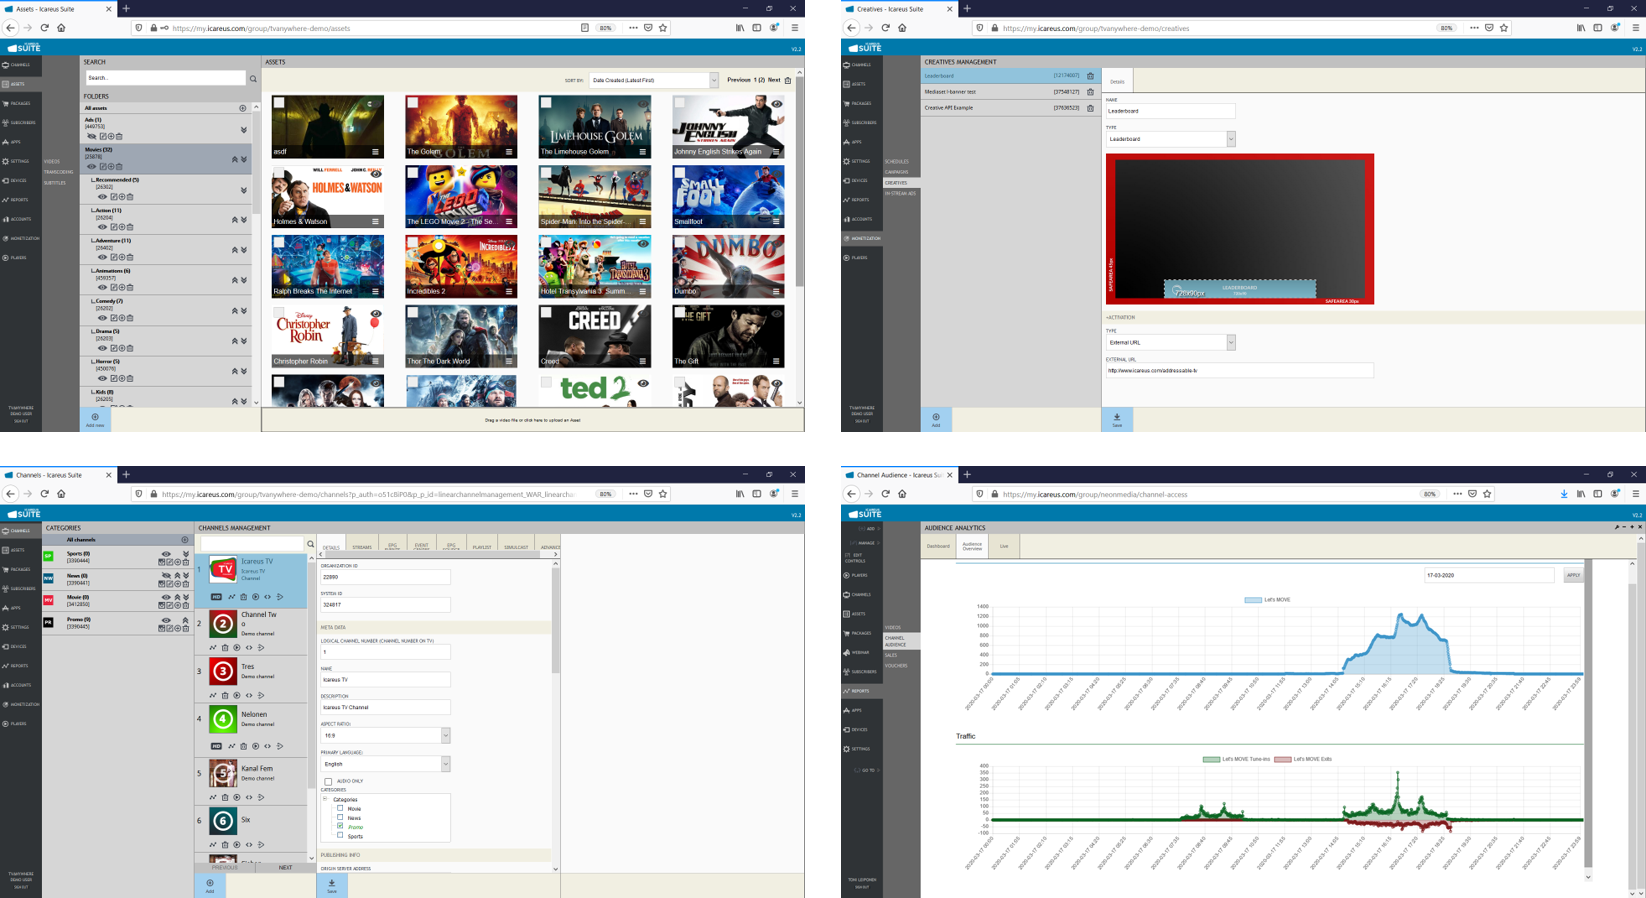Open Campaigns submenu in Creatives window
Viewport: 1646px width, 898px height.
tap(896, 172)
